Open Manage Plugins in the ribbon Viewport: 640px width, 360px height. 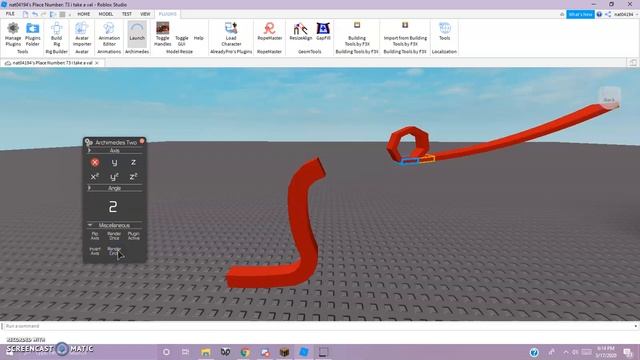coord(13,34)
